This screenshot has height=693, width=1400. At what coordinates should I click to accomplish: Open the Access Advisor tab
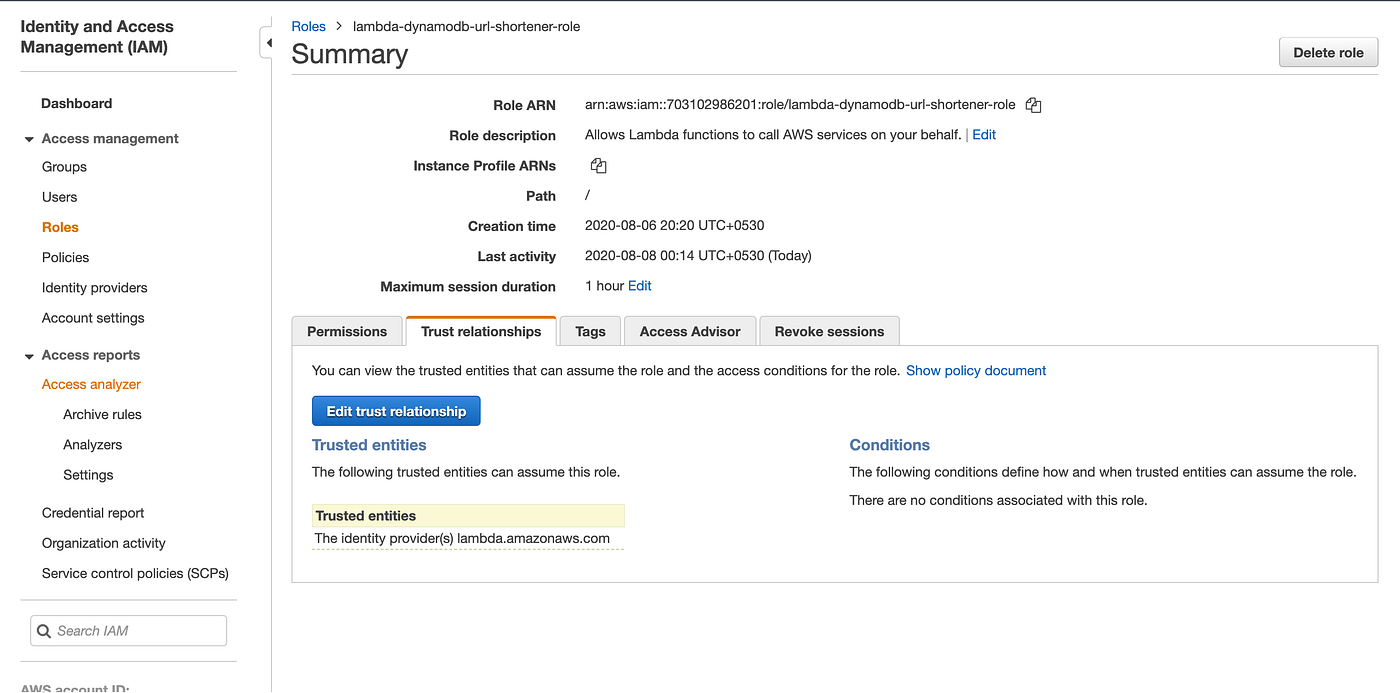[x=690, y=330]
